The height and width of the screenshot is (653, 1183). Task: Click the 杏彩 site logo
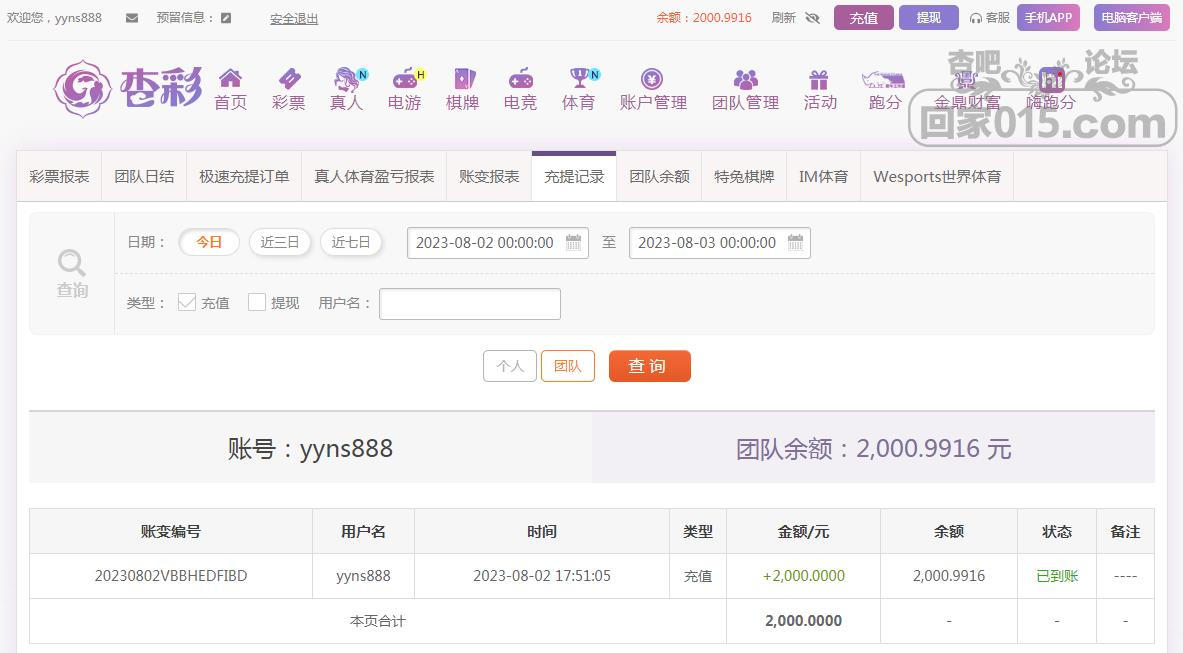coord(128,88)
